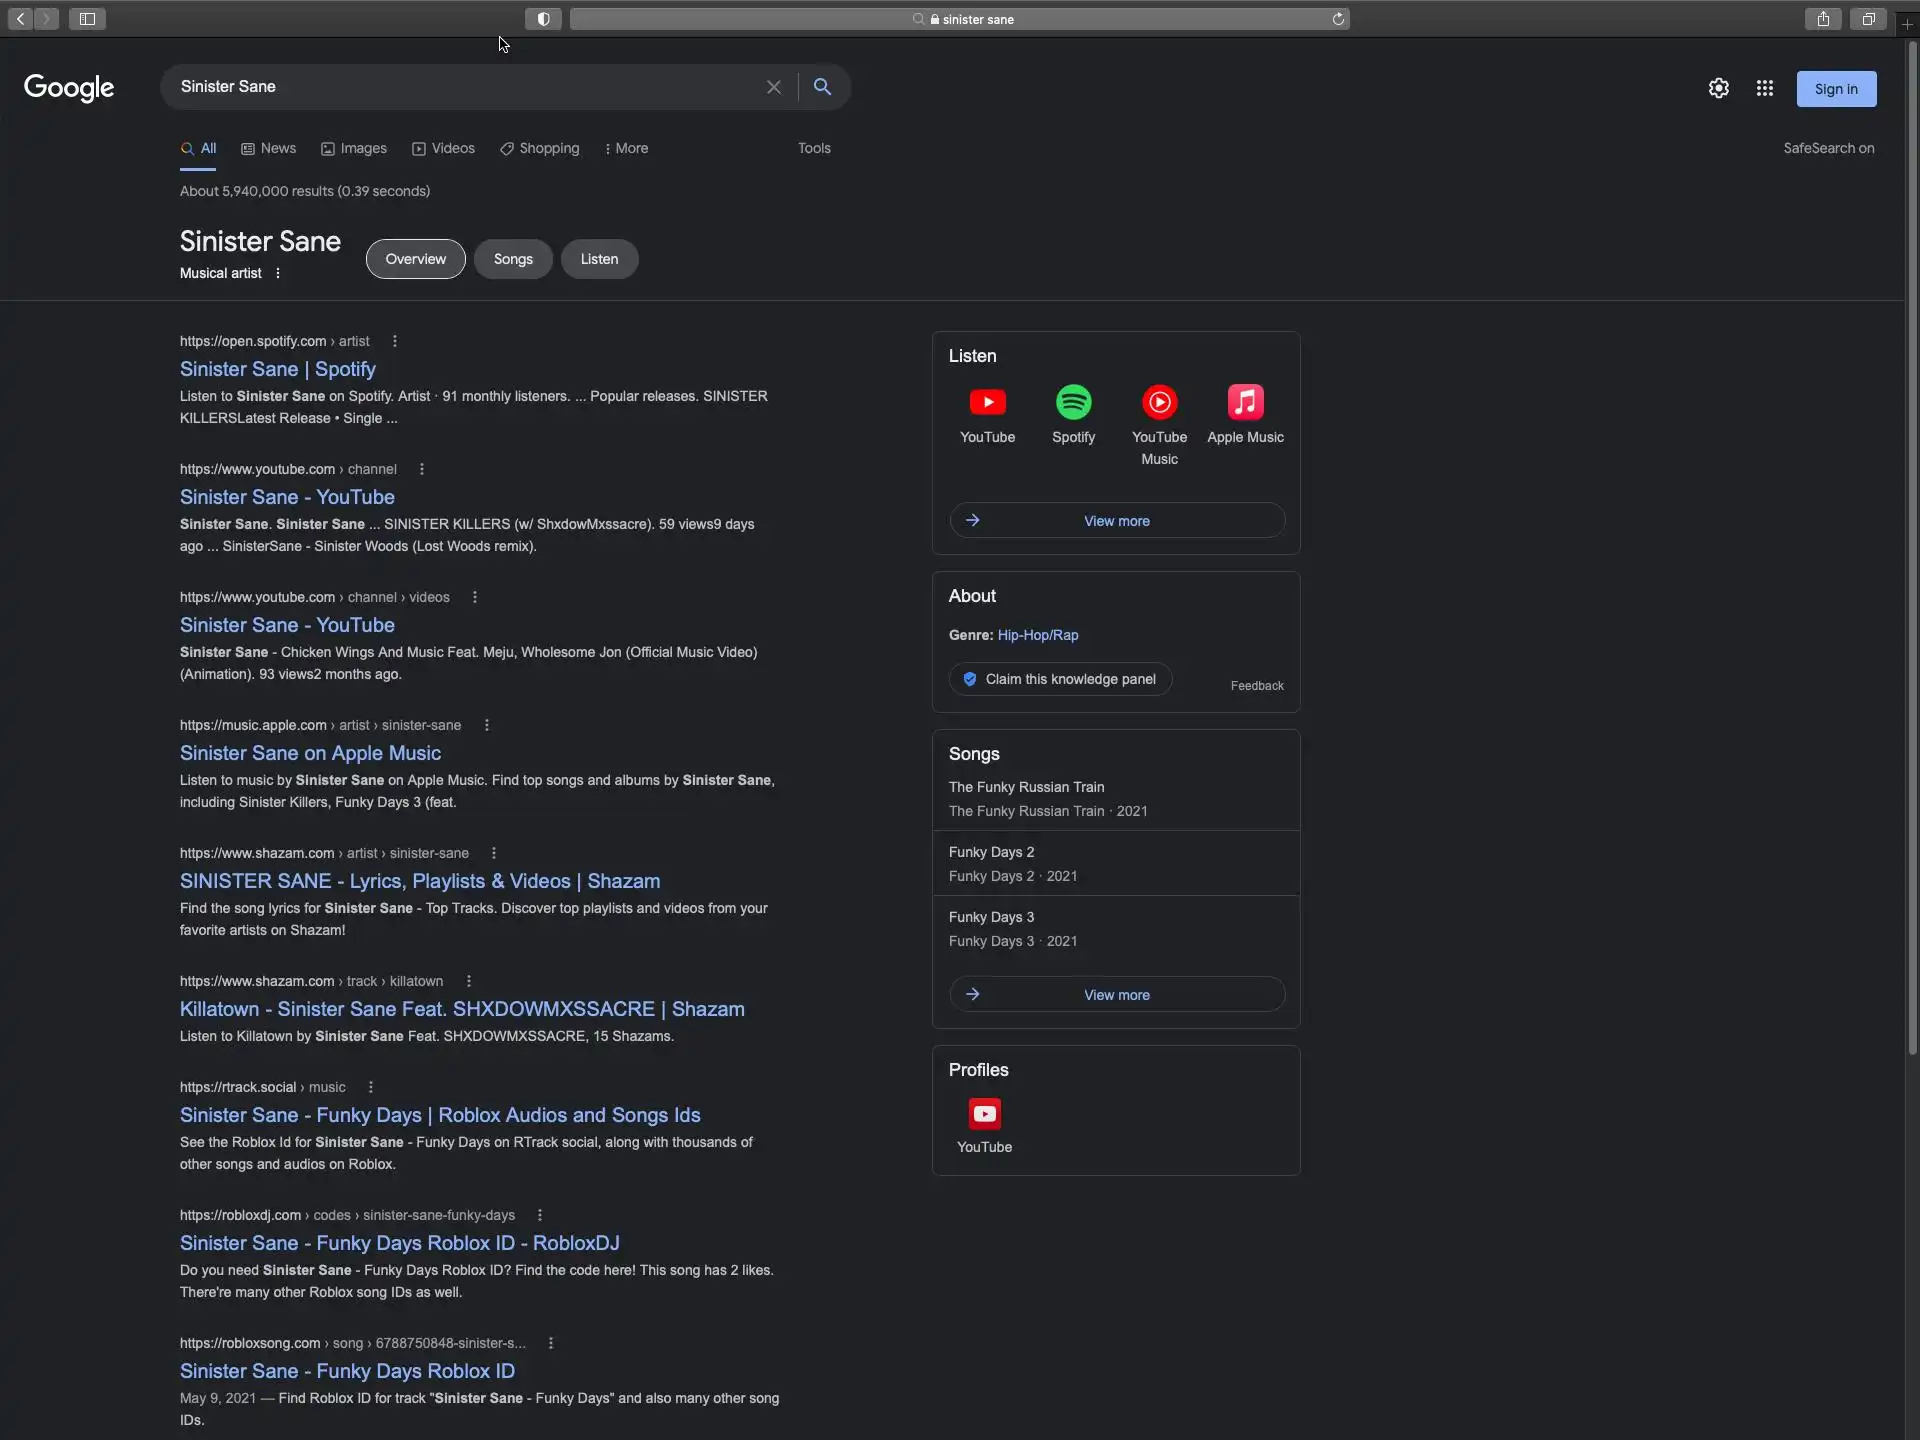This screenshot has width=1920, height=1440.
Task: Switch to the Videos tab
Action: [x=444, y=148]
